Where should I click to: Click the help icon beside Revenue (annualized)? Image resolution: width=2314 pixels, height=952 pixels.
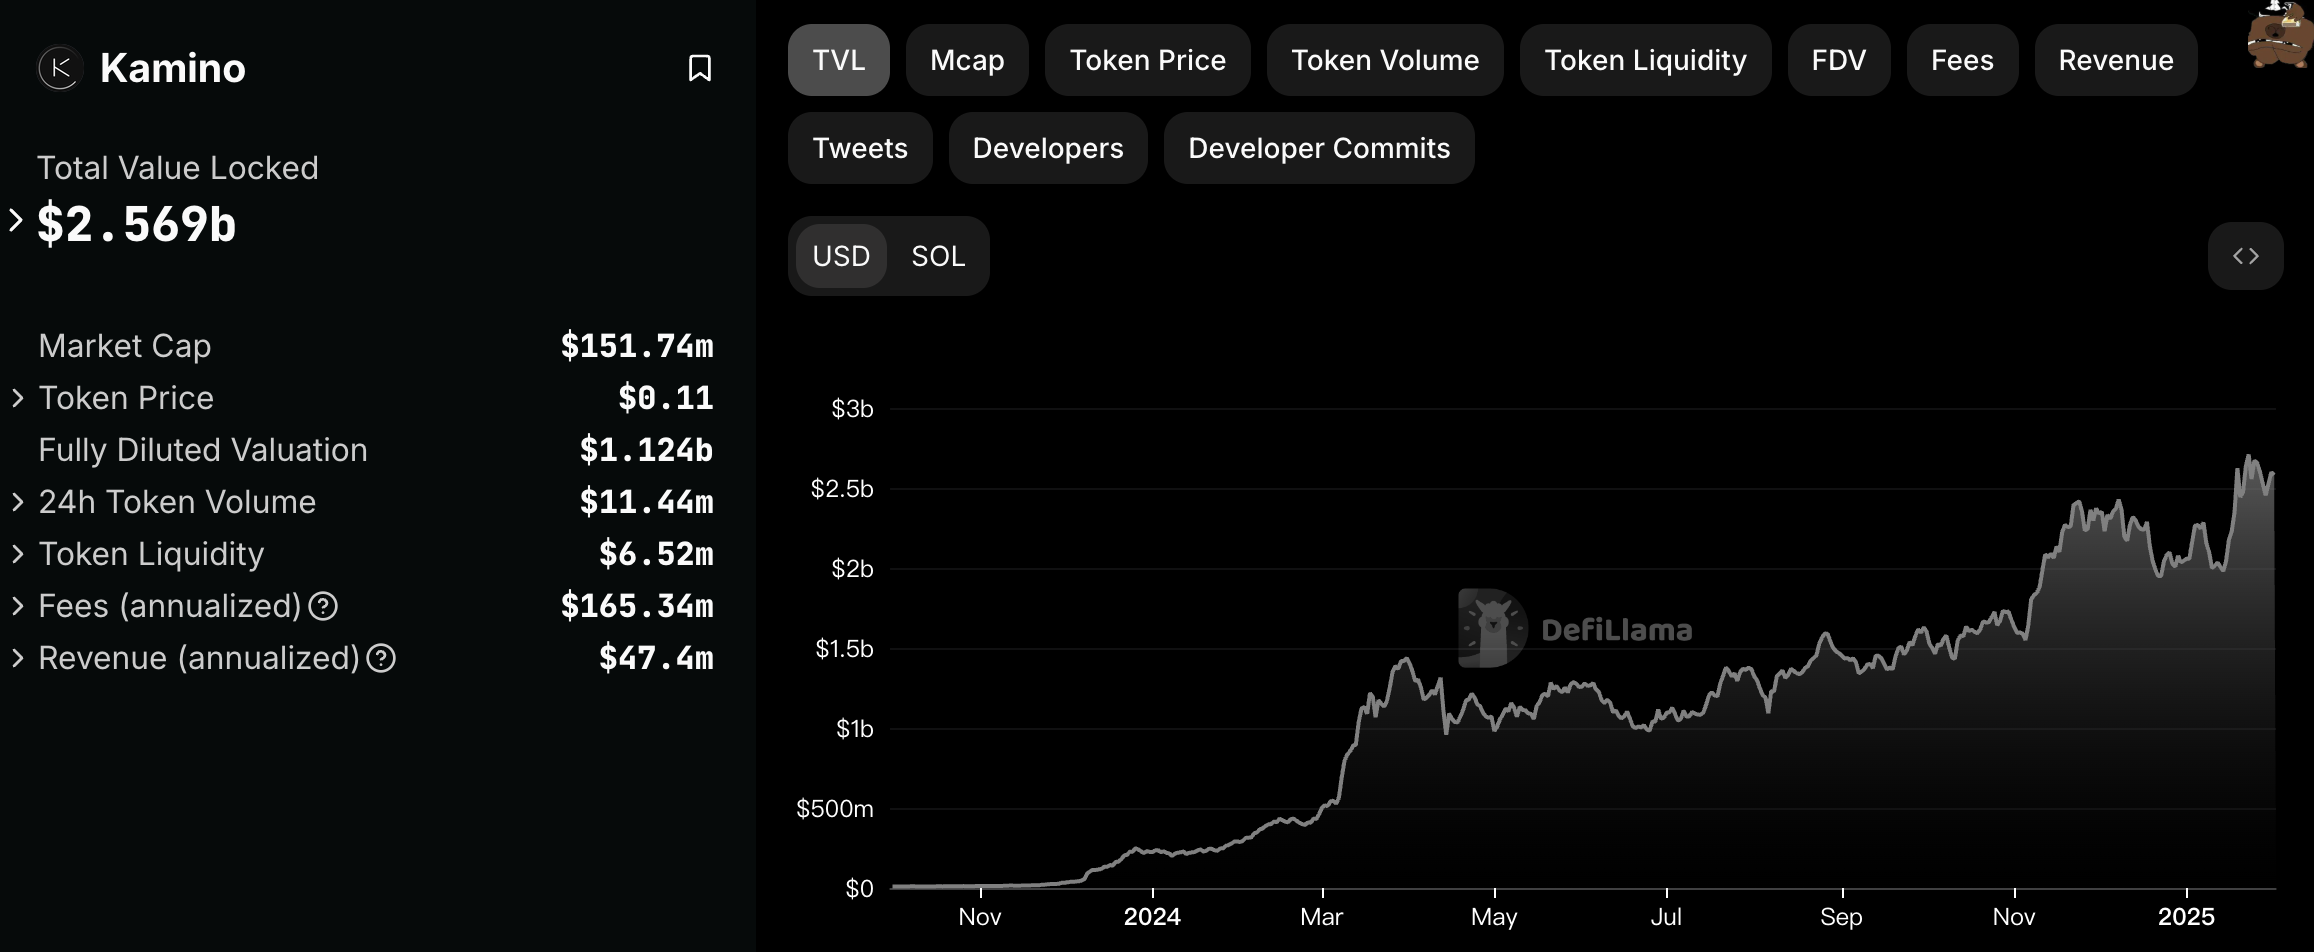[381, 658]
